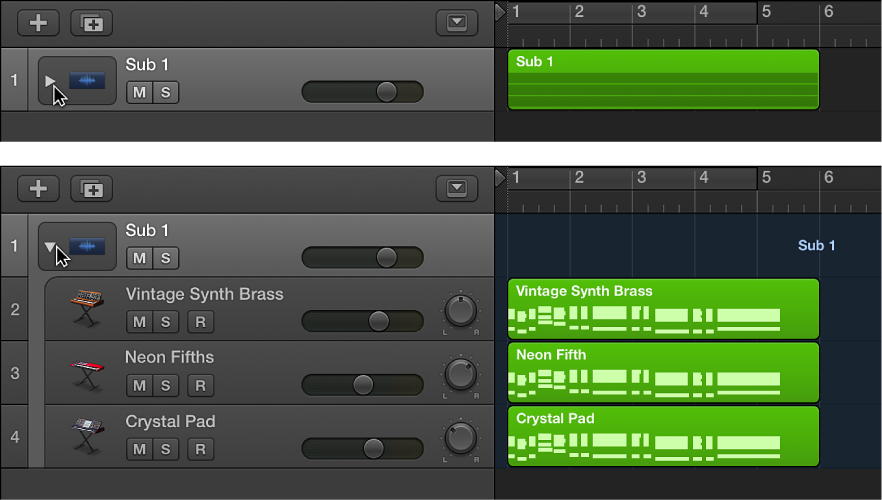
Task: Mute the Vintage Synth Brass track
Action: [140, 322]
